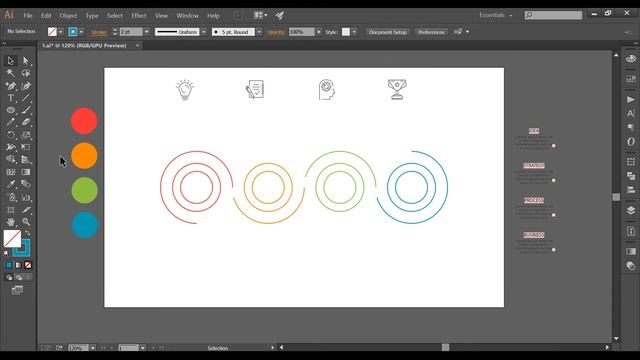
Task: Pick the Perspective Grid tool
Action: pyautogui.click(x=26, y=160)
